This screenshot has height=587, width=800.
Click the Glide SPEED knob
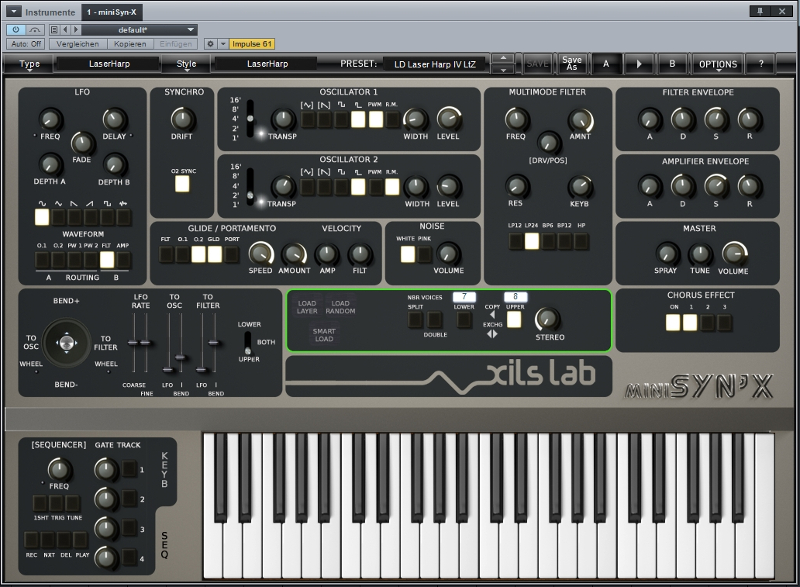click(x=260, y=253)
